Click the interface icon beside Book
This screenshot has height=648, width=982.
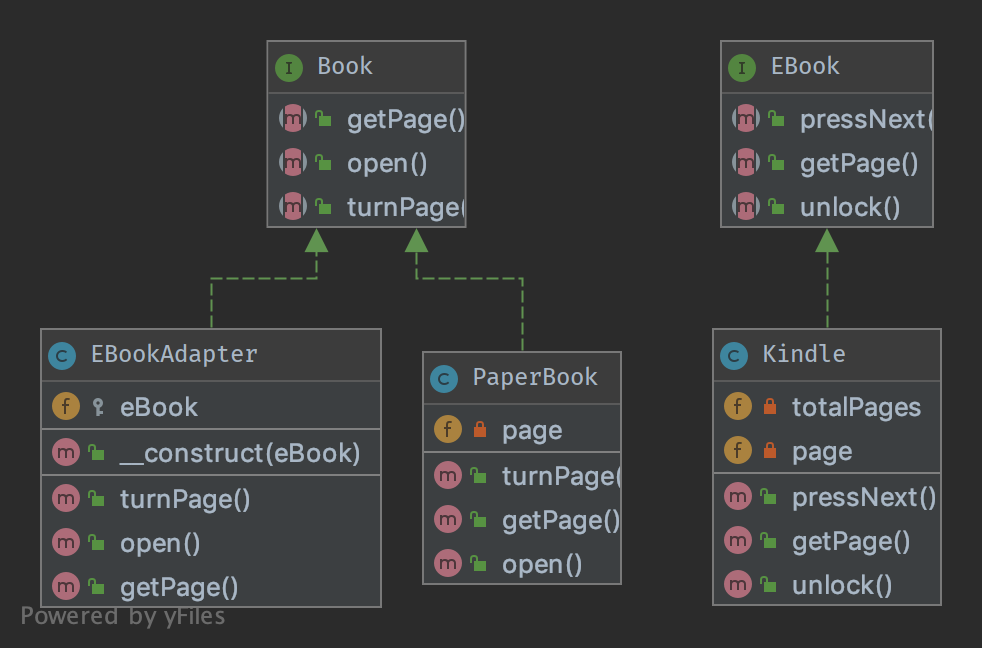point(289,67)
